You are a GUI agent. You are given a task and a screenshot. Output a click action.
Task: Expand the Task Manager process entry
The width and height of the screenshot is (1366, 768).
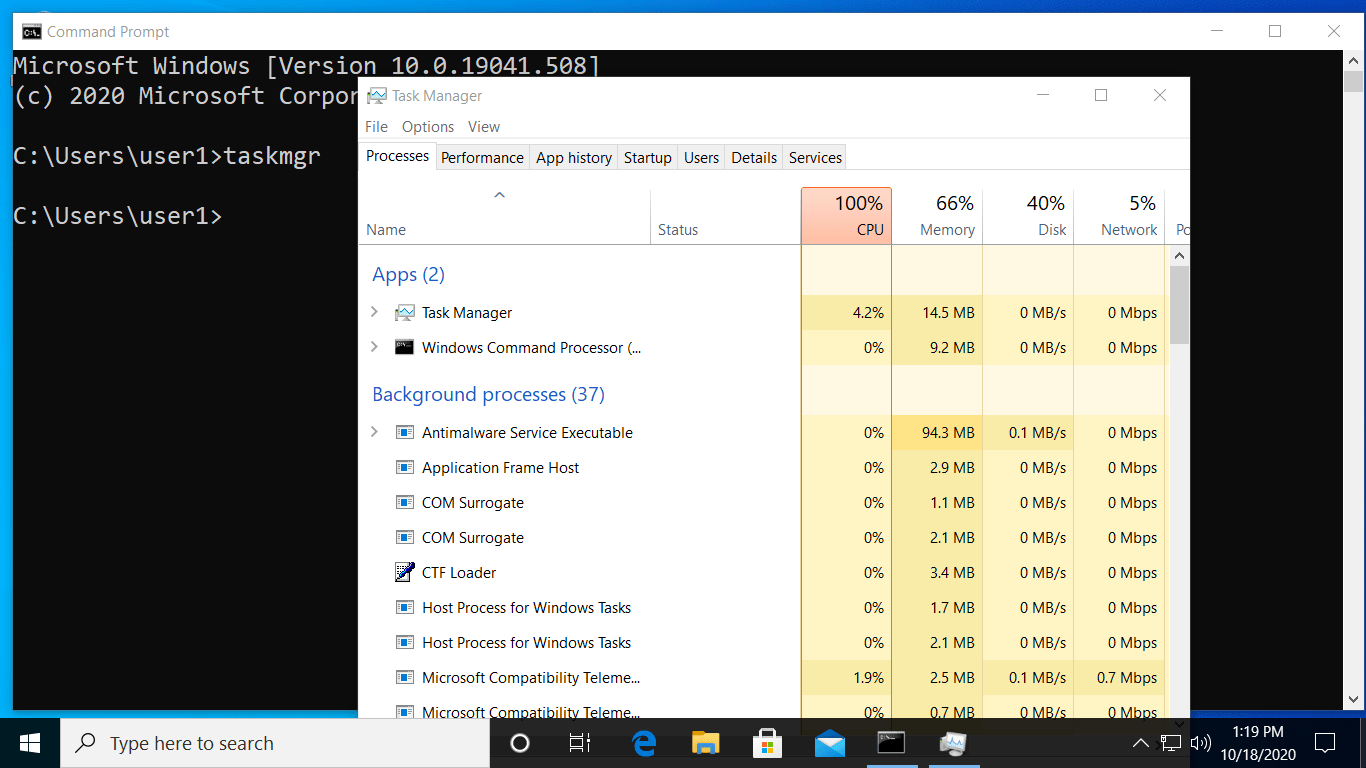[x=375, y=312]
